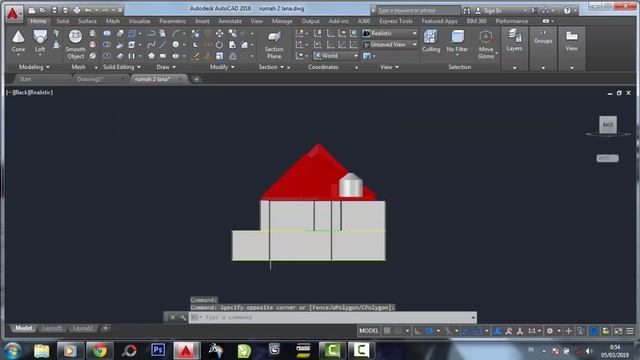
Task: Click the Customization hamburger icon in status bar
Action: [630, 331]
